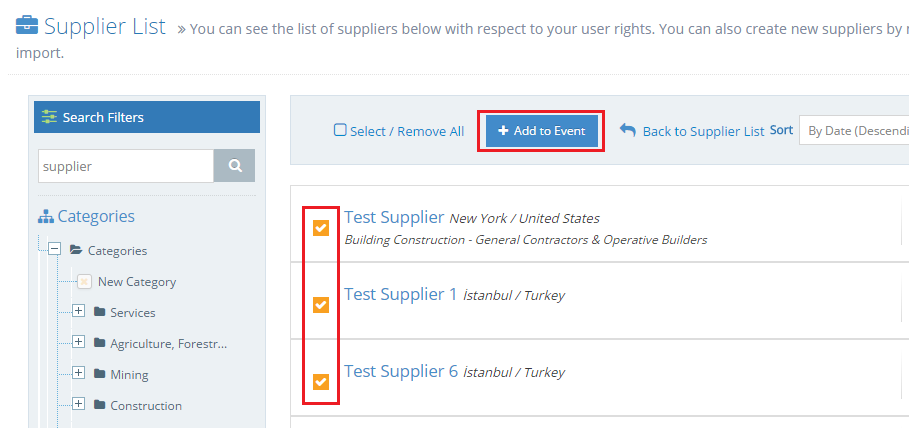
Task: Click the Add to Event button
Action: [x=541, y=131]
